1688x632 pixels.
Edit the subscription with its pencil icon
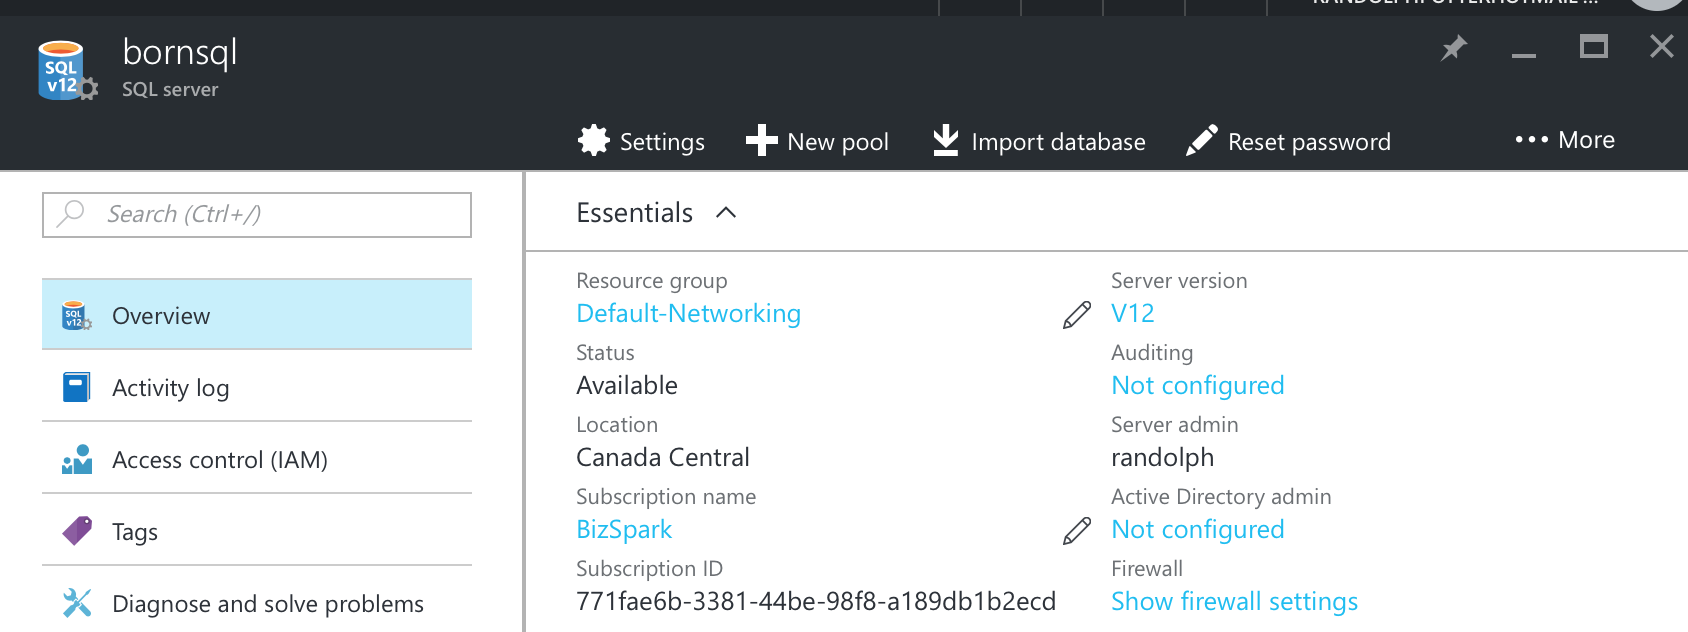coord(1077,531)
